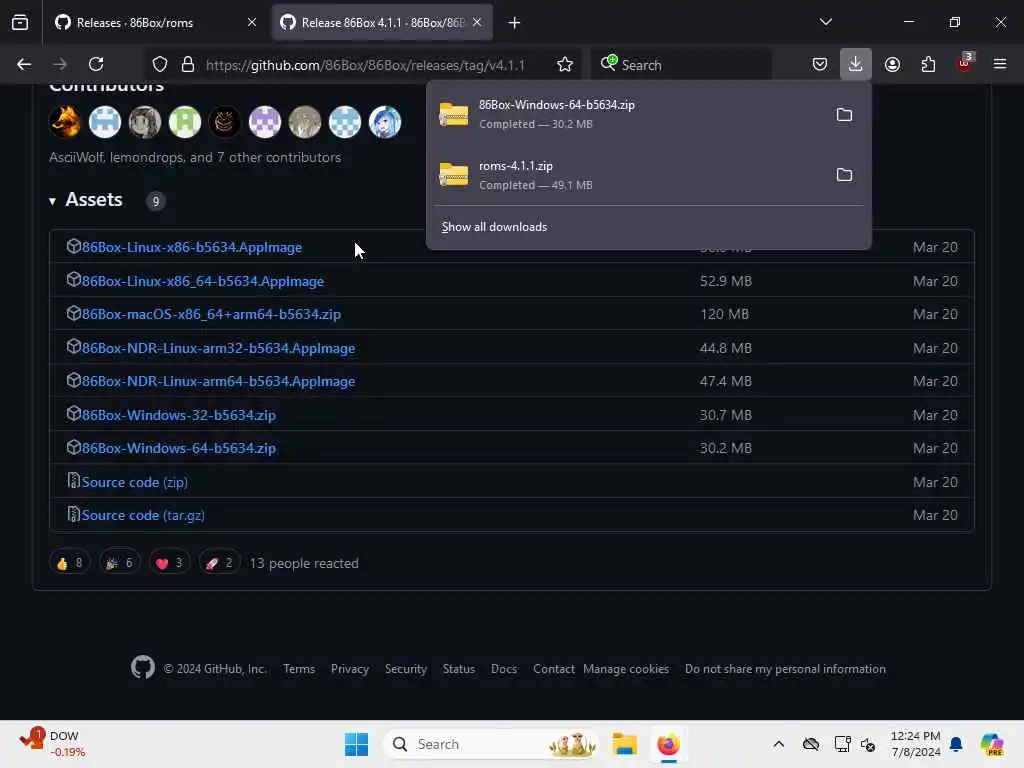Image resolution: width=1024 pixels, height=768 pixels.
Task: Open Firefox application hamburger menu
Action: pos(999,64)
